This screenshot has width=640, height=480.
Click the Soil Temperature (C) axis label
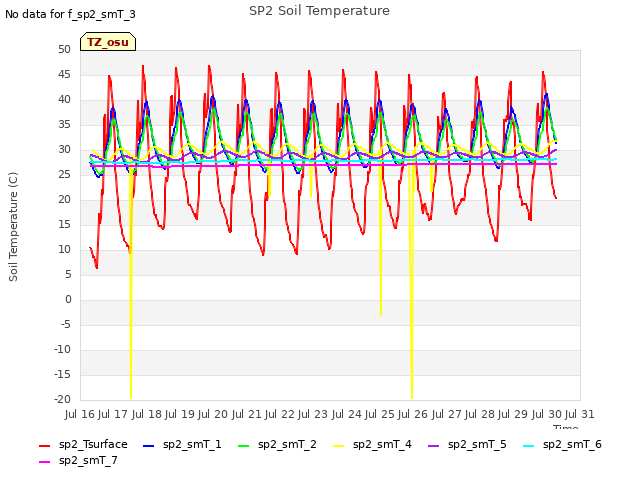pyautogui.click(x=13, y=227)
